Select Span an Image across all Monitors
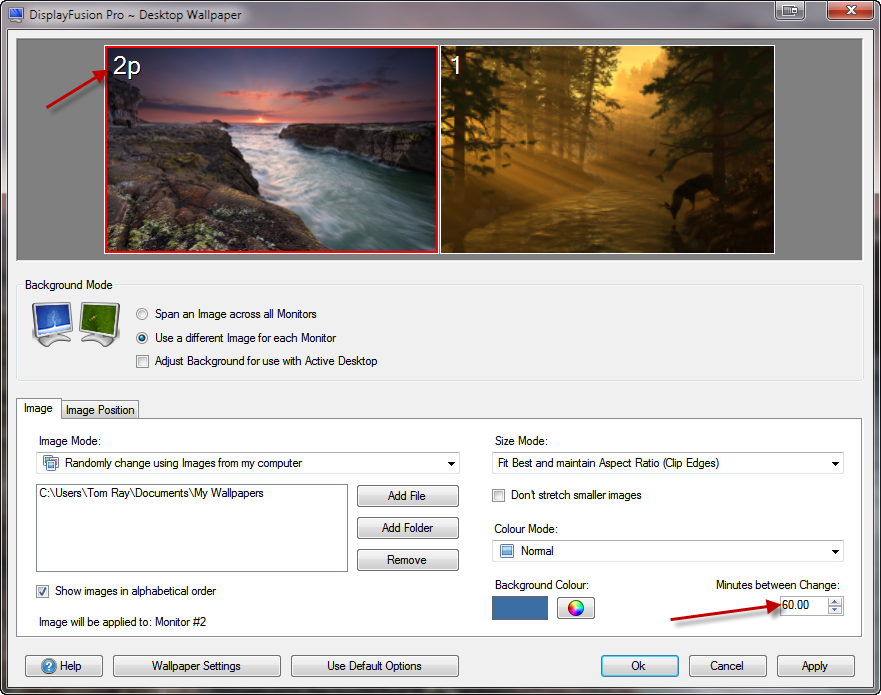Image resolution: width=881 pixels, height=695 pixels. pyautogui.click(x=142, y=314)
